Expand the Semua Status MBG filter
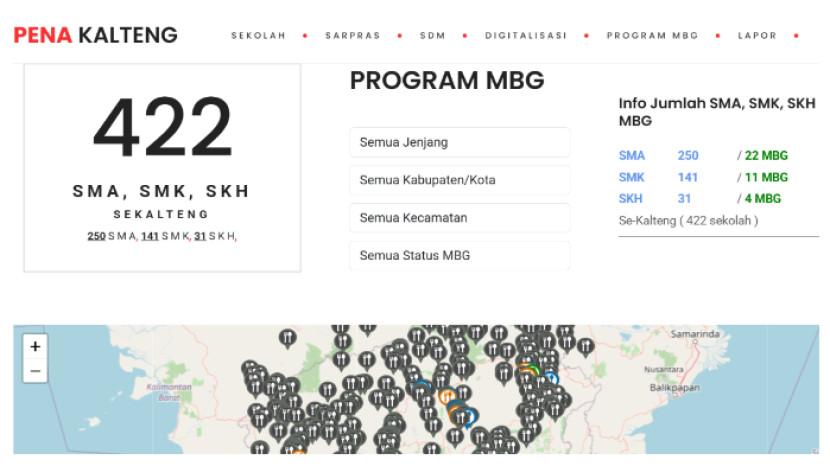The image size is (830, 466). tap(459, 255)
